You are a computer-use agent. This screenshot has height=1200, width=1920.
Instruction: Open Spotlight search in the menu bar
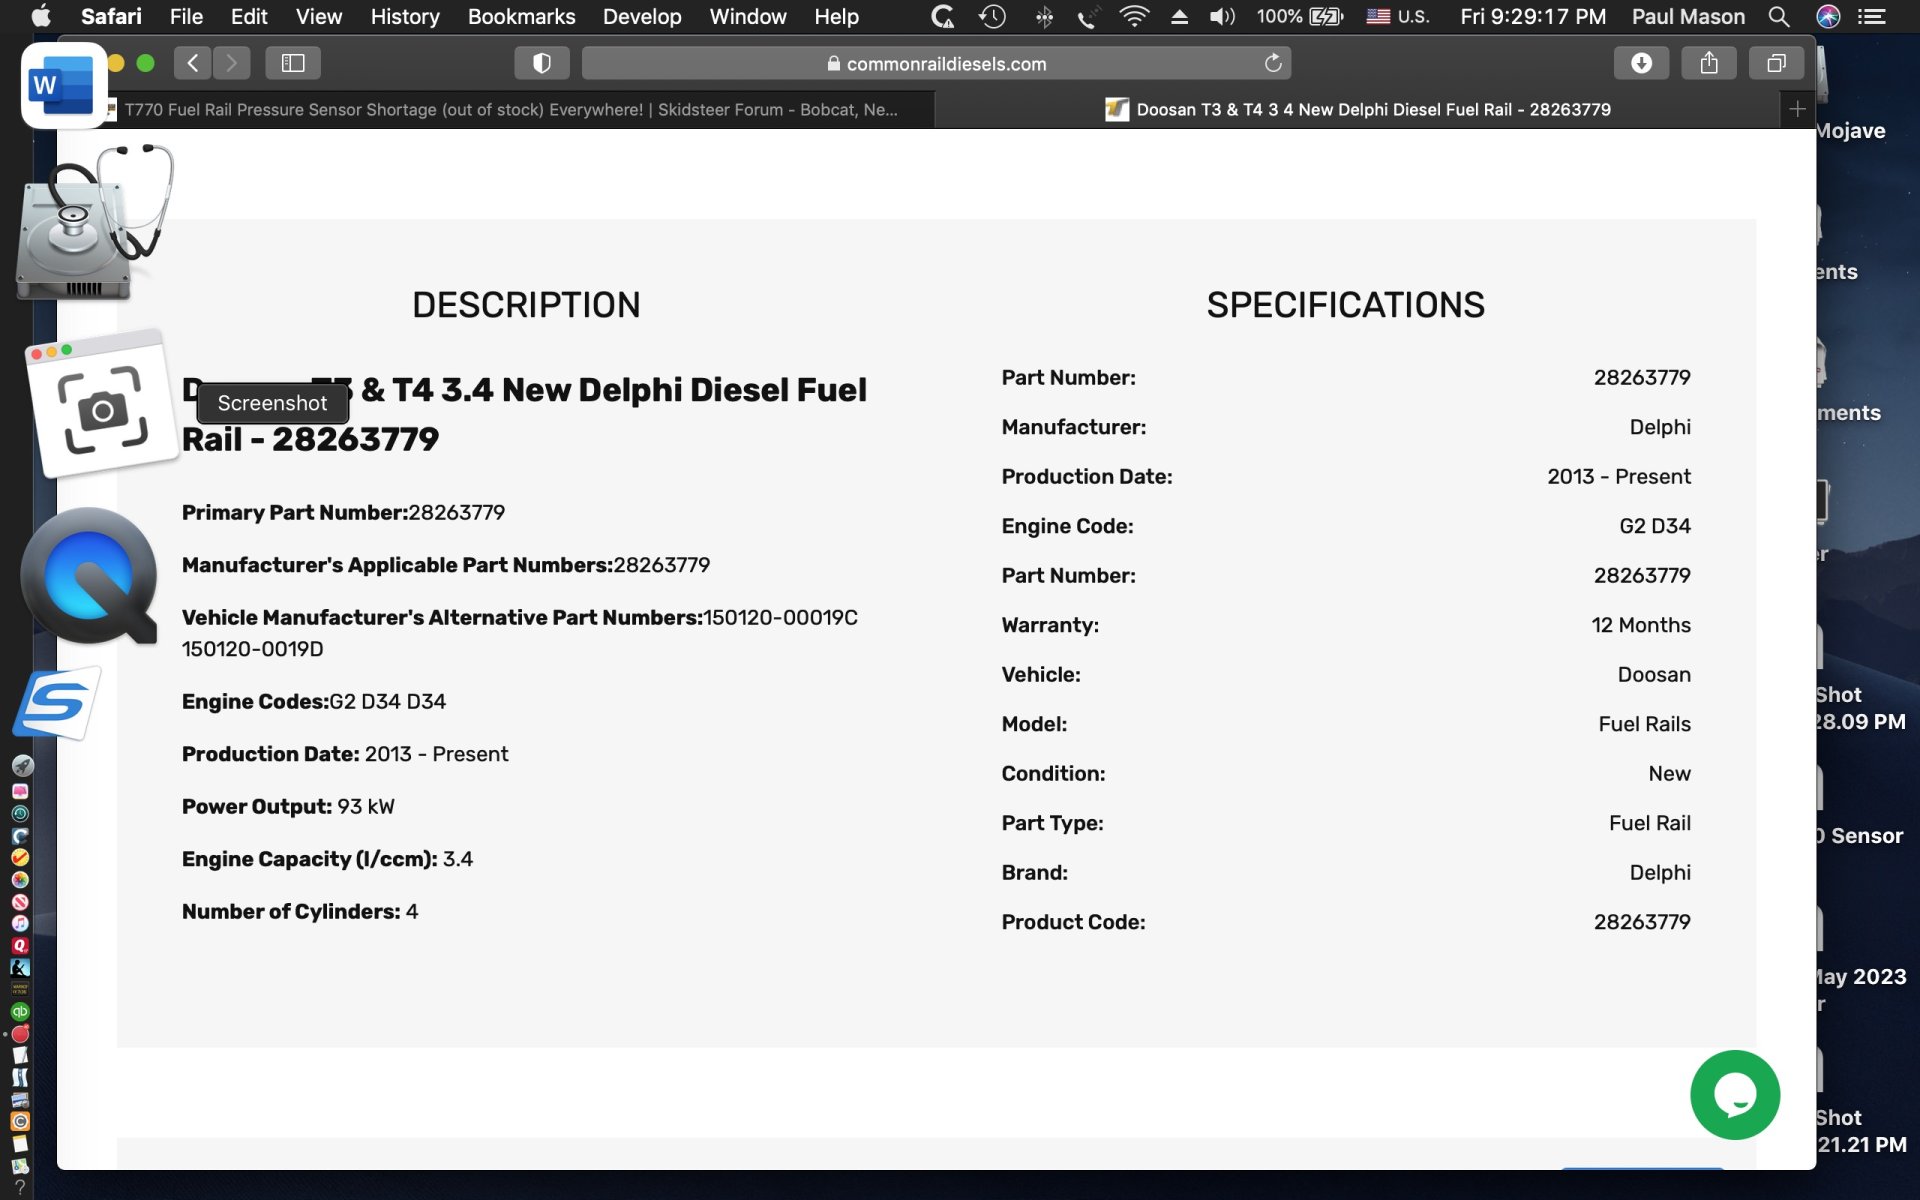(1778, 16)
